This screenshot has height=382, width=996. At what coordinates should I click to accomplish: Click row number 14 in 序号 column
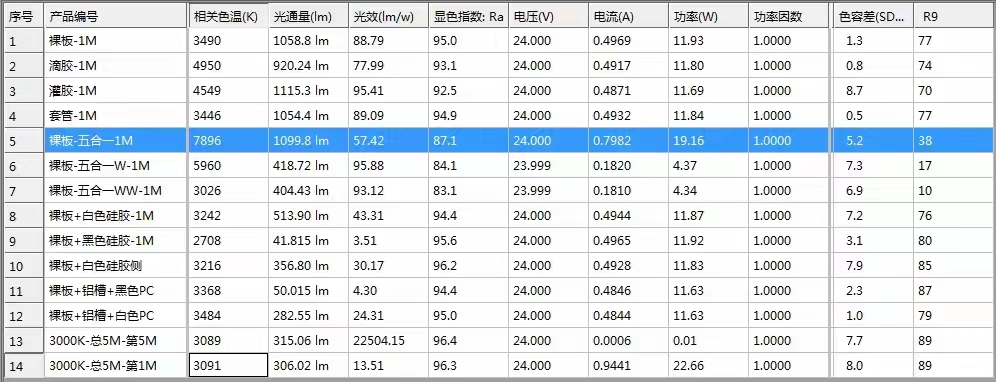(x=24, y=365)
